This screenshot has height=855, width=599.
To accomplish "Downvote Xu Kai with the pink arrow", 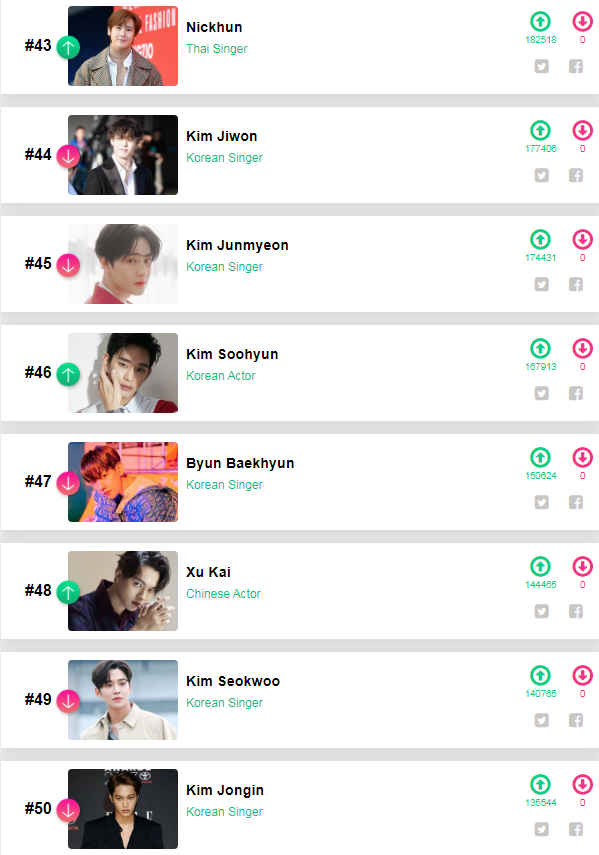I will (x=582, y=566).
